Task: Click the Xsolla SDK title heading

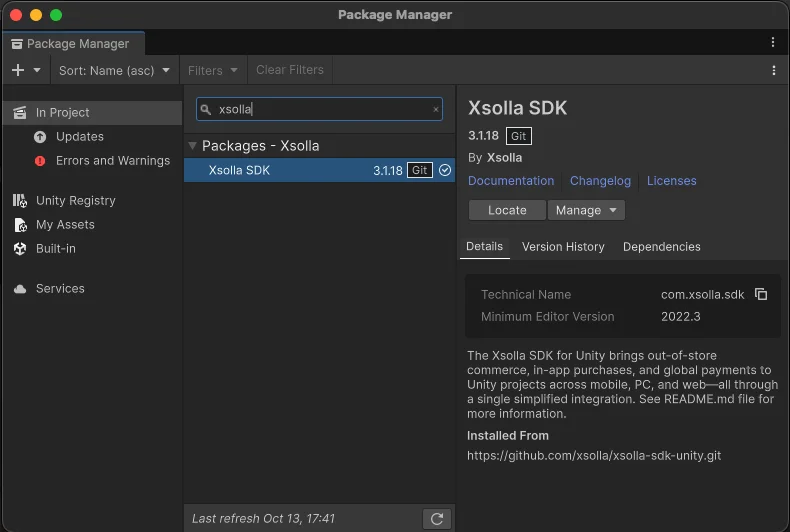Action: tap(517, 108)
